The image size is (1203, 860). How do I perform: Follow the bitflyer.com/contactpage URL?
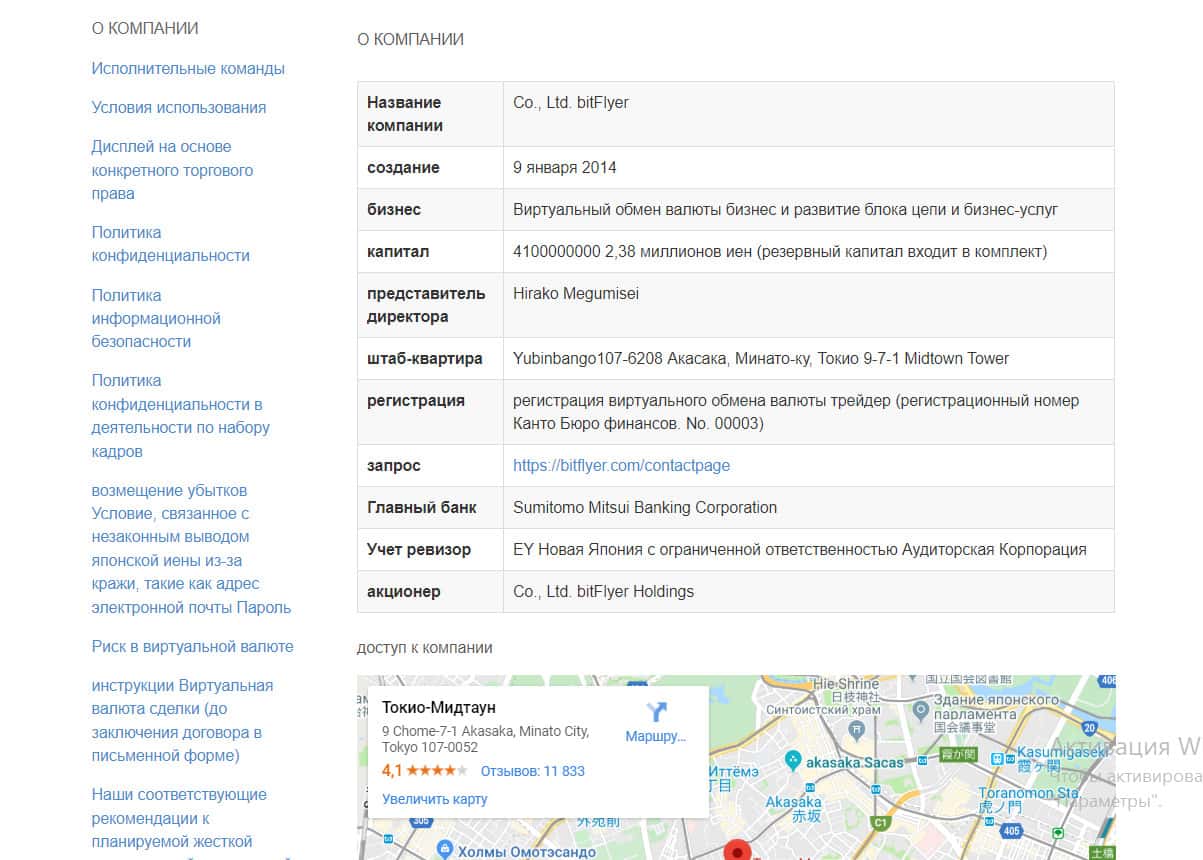pos(621,465)
